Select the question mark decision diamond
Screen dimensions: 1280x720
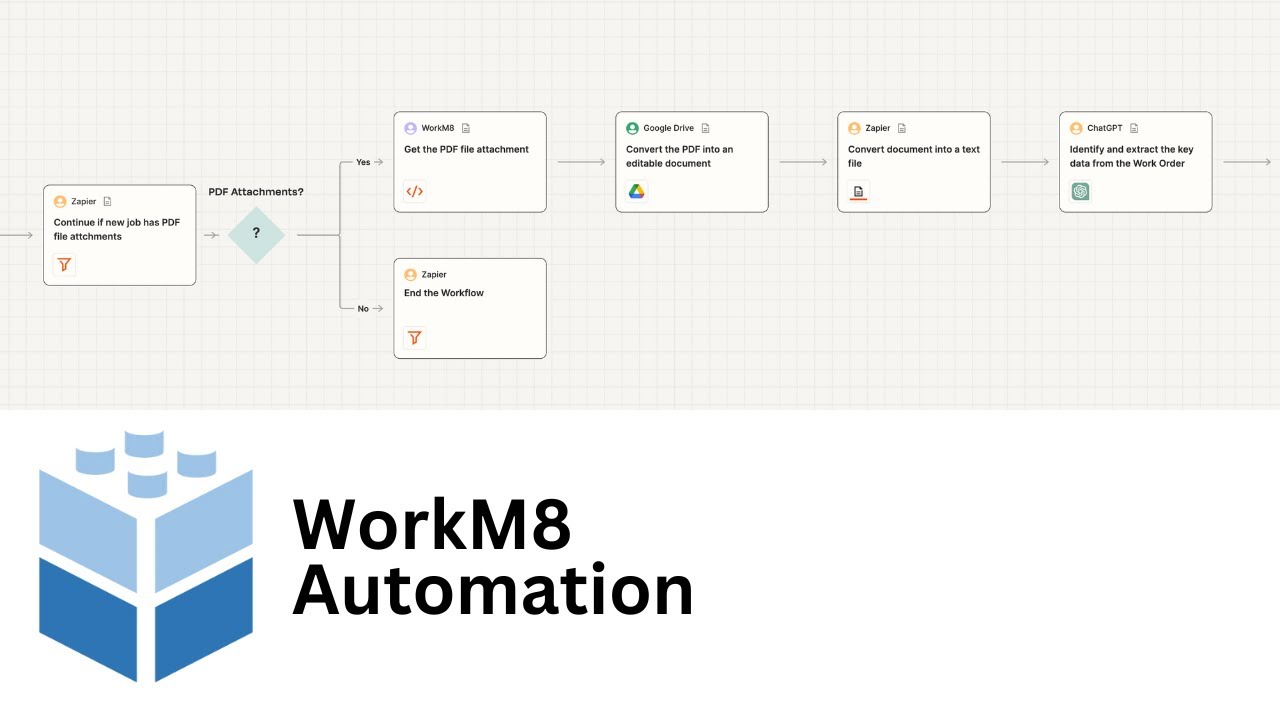(x=256, y=235)
